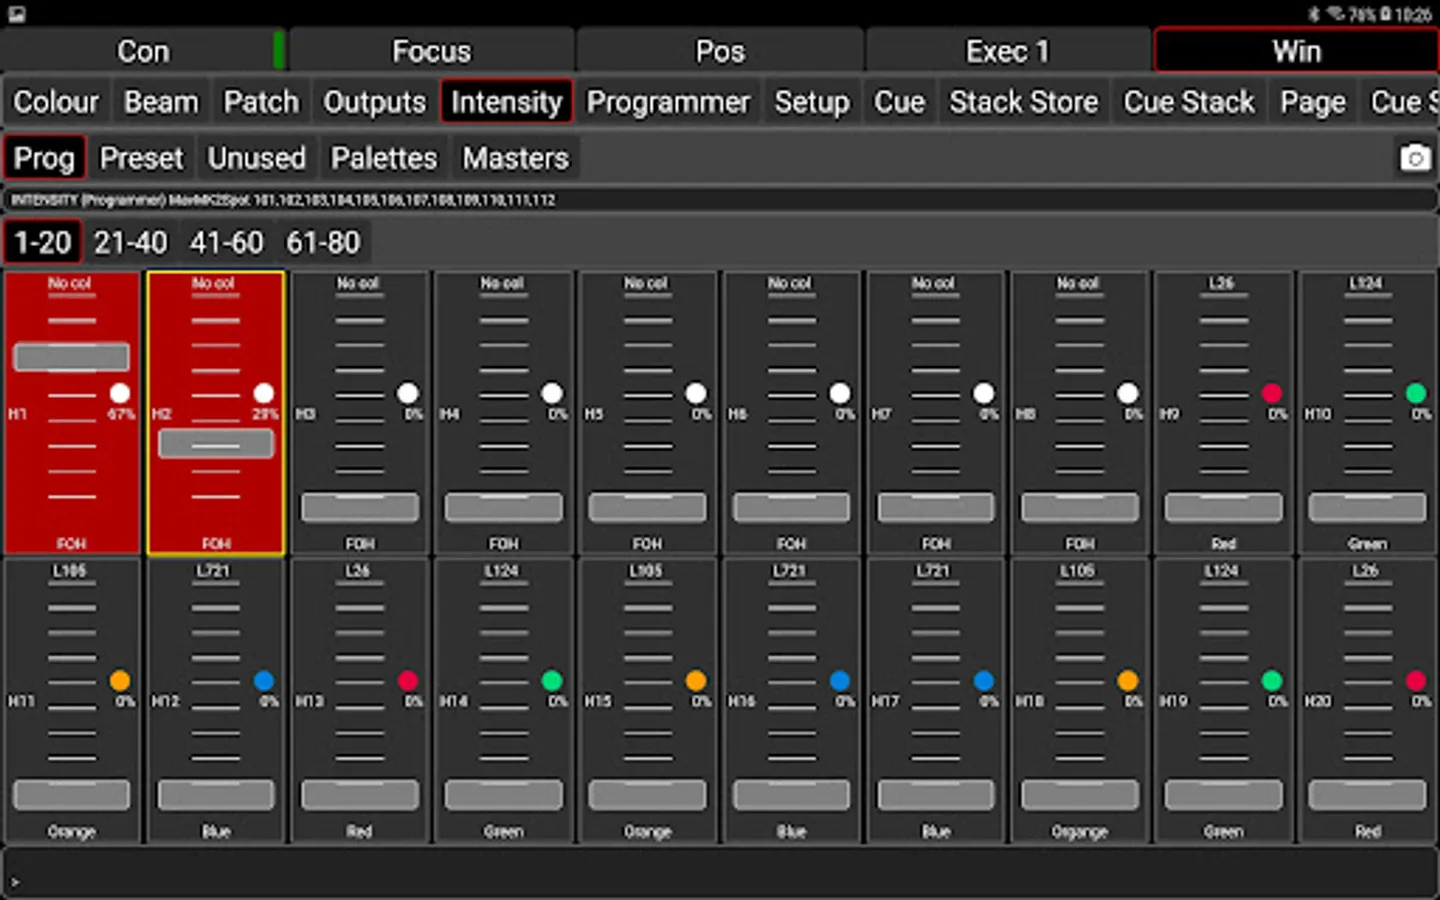Toggle the Masters intensity view
This screenshot has width=1440, height=900.
click(515, 158)
